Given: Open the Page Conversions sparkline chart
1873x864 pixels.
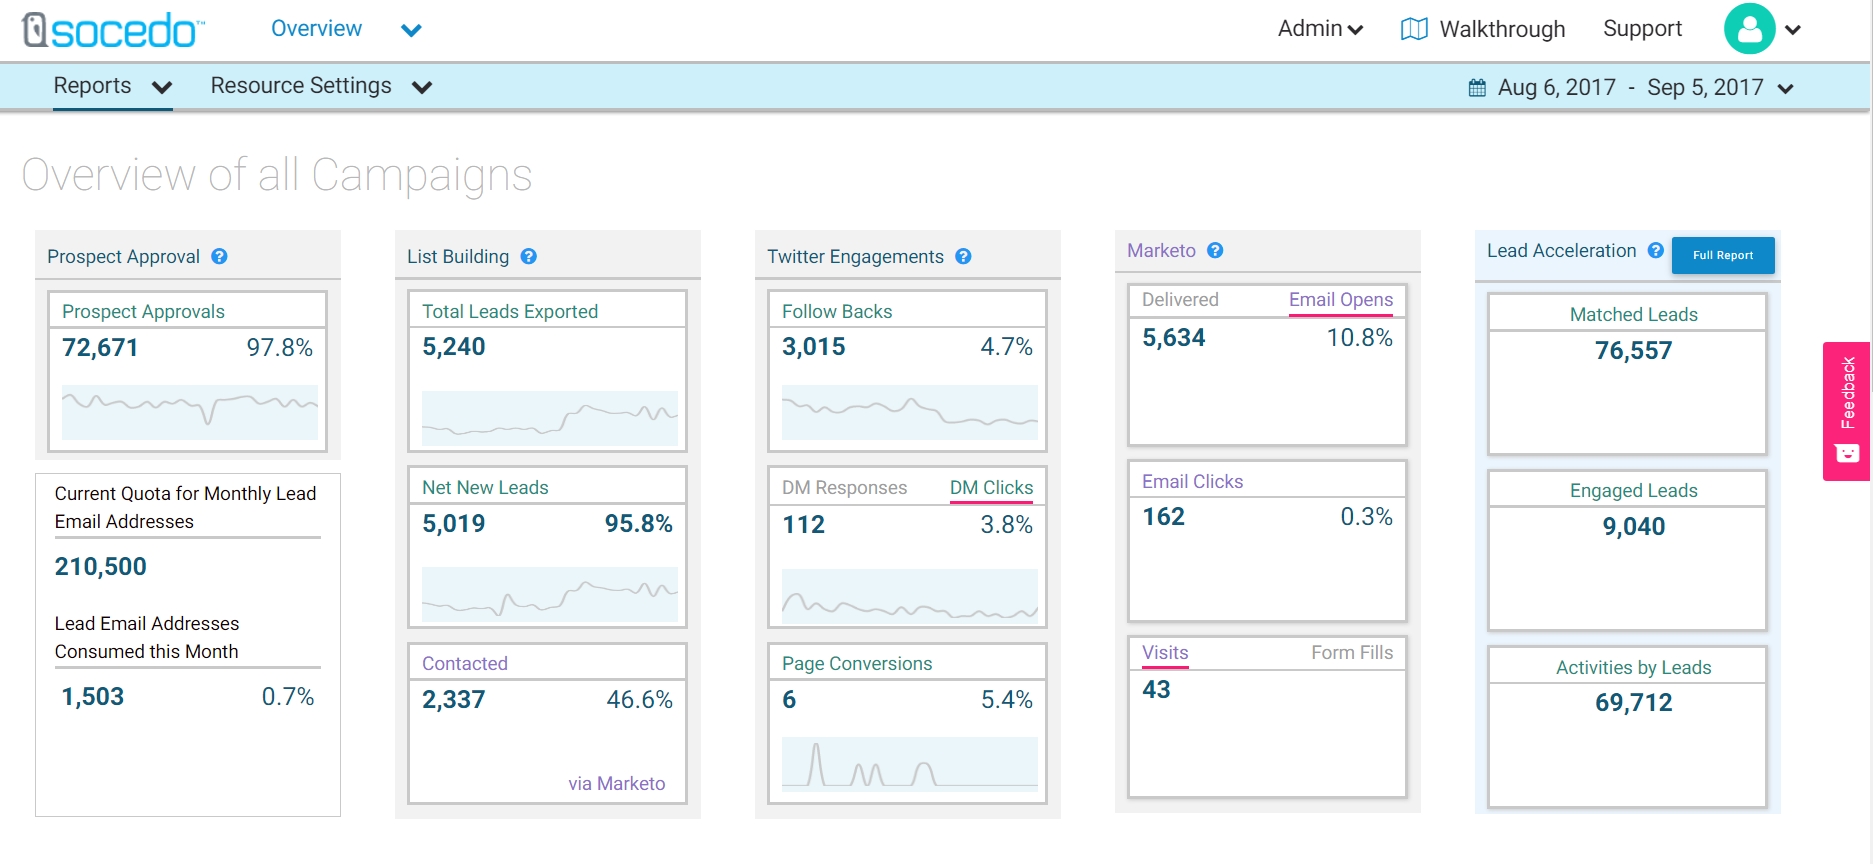Looking at the screenshot, I should 910,764.
